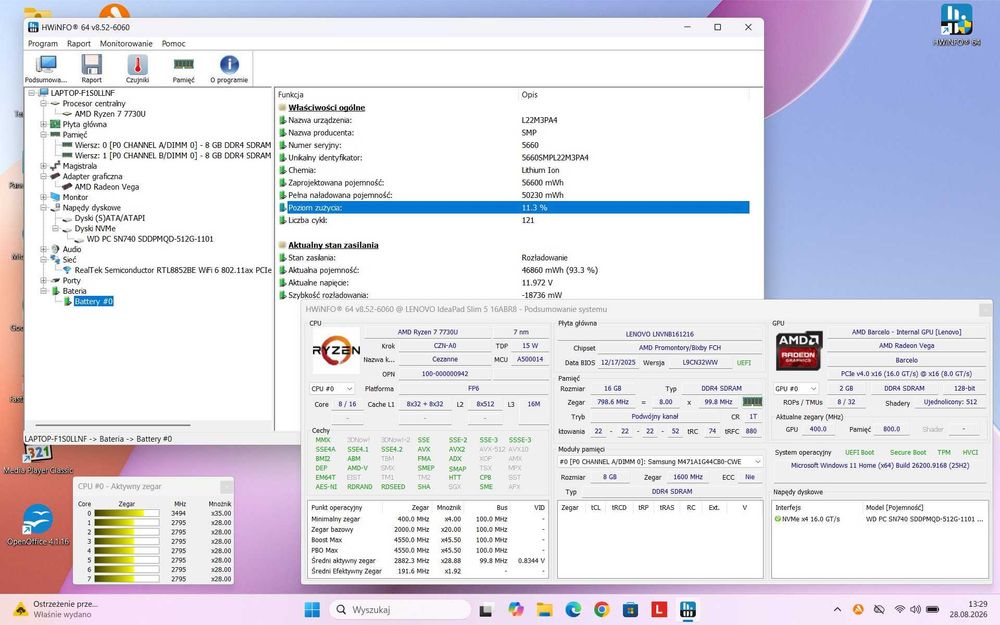Collapse the LAPTOP-F1S0LLNF root node
The width and height of the screenshot is (1000, 625).
coord(31,93)
